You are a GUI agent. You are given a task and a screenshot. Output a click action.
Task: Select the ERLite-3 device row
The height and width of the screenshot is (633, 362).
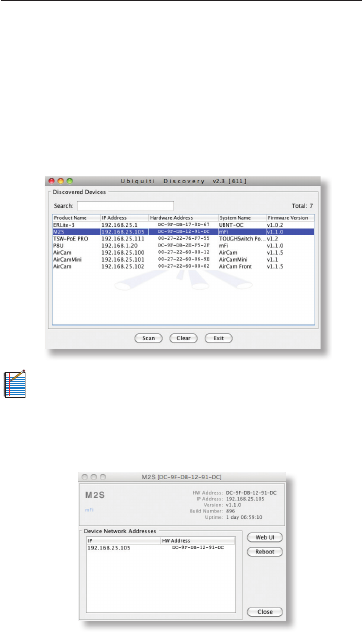tap(184, 225)
